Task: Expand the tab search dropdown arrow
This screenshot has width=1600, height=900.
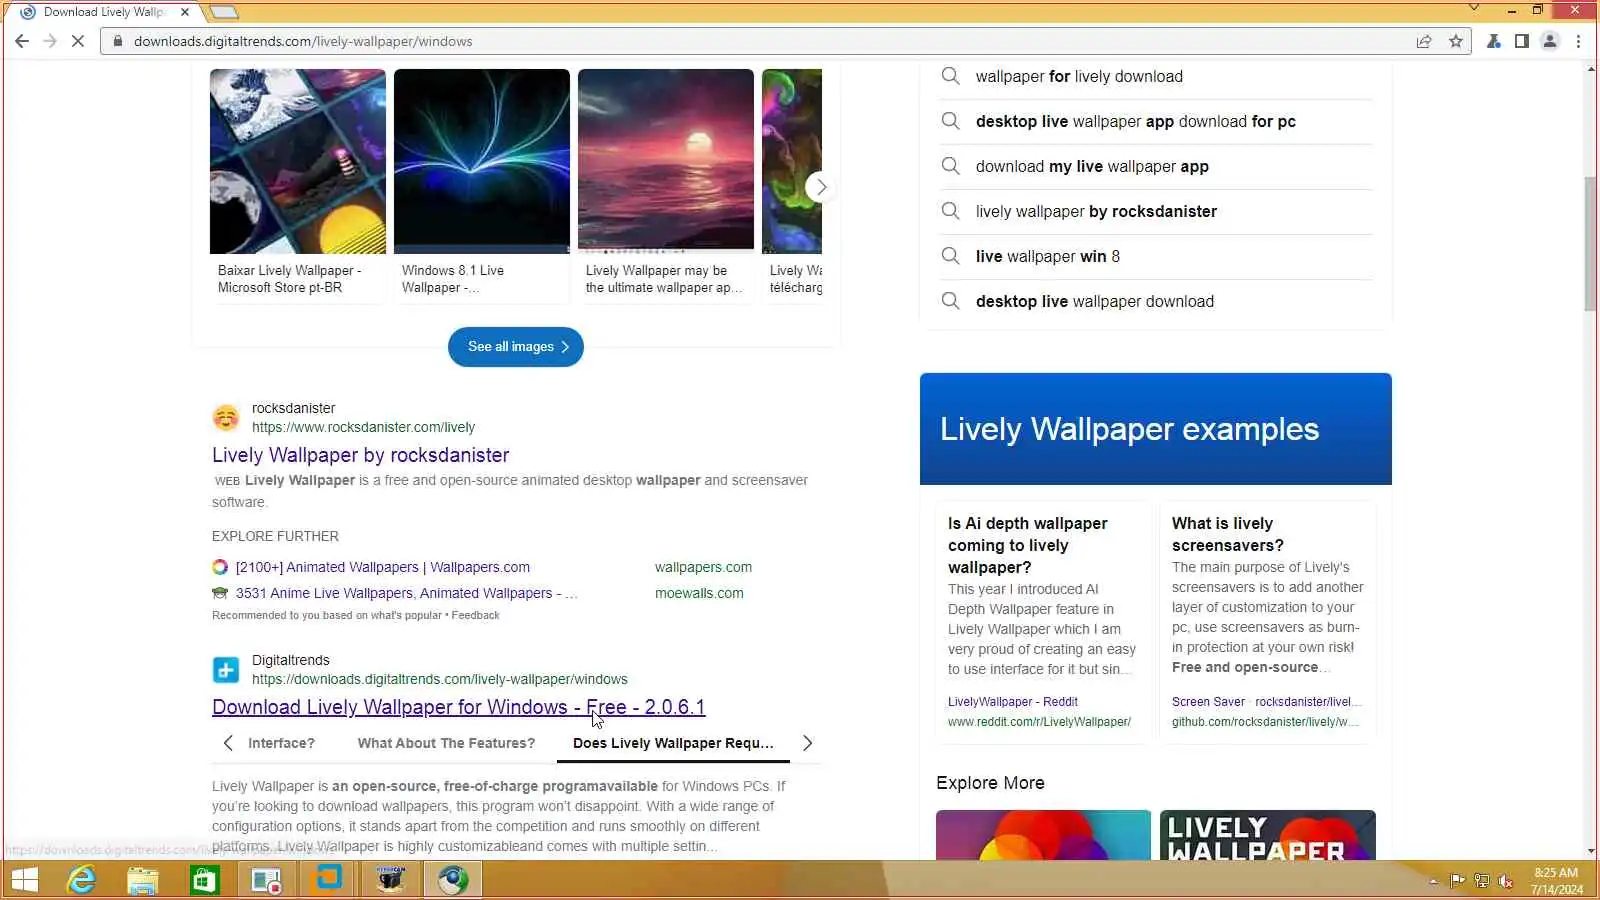Action: click(x=1474, y=8)
